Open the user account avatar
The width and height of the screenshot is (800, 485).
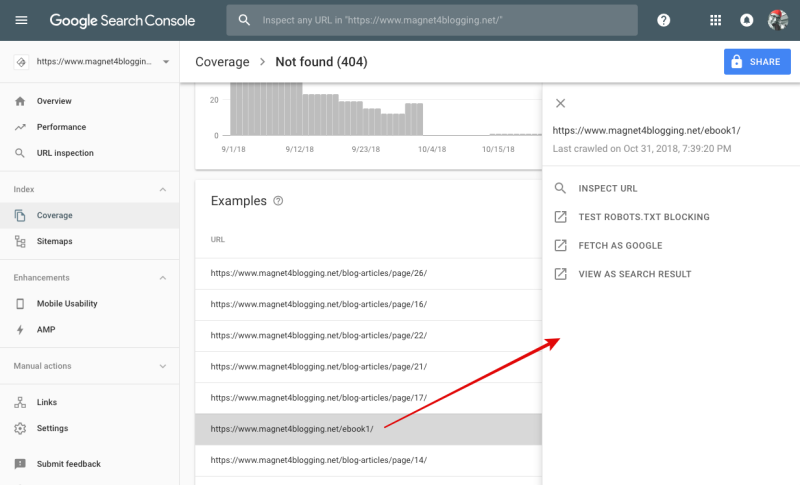tap(778, 20)
